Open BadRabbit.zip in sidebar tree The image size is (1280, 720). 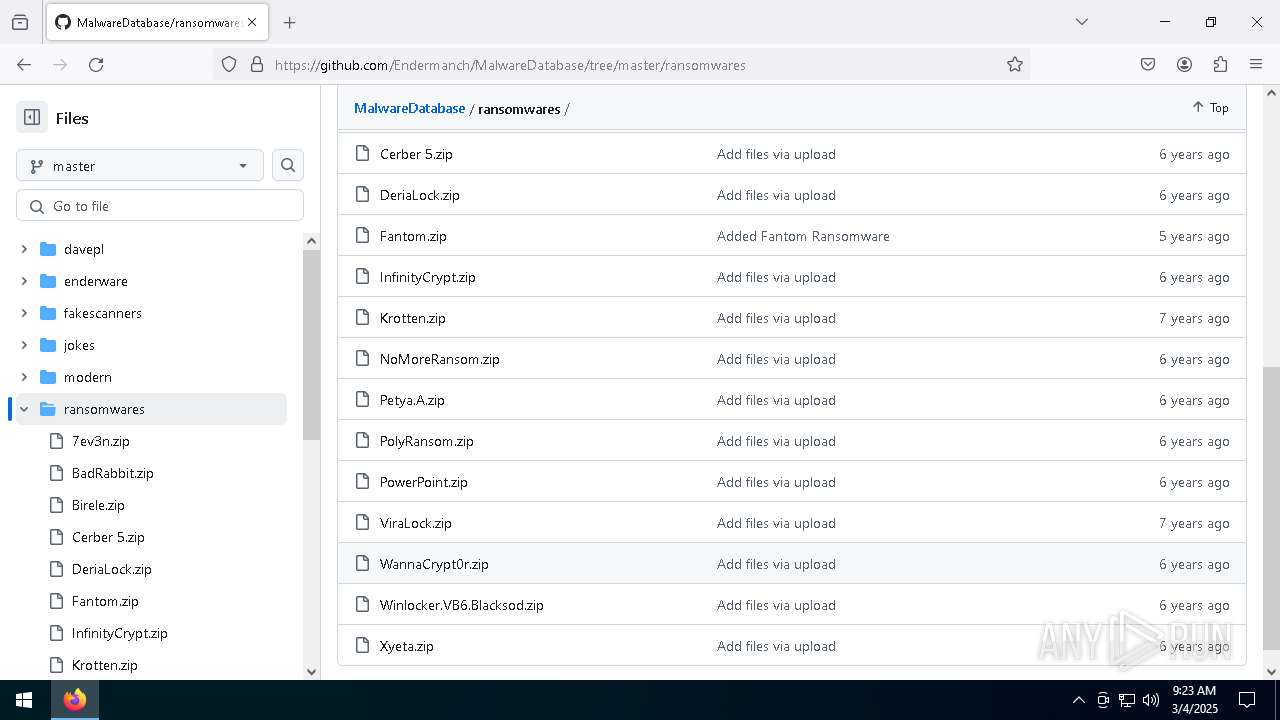coord(113,473)
